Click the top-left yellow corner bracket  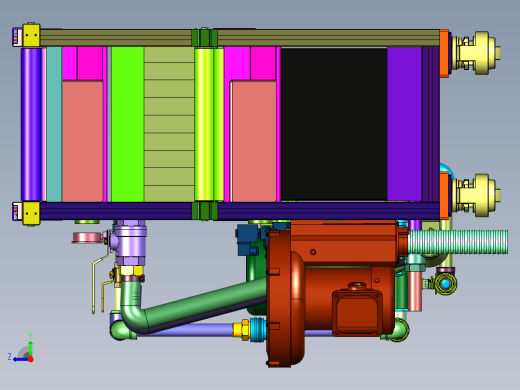click(31, 35)
